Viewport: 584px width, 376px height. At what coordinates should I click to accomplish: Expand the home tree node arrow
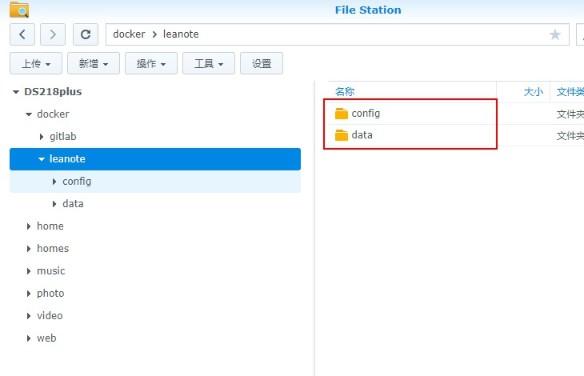click(x=29, y=226)
